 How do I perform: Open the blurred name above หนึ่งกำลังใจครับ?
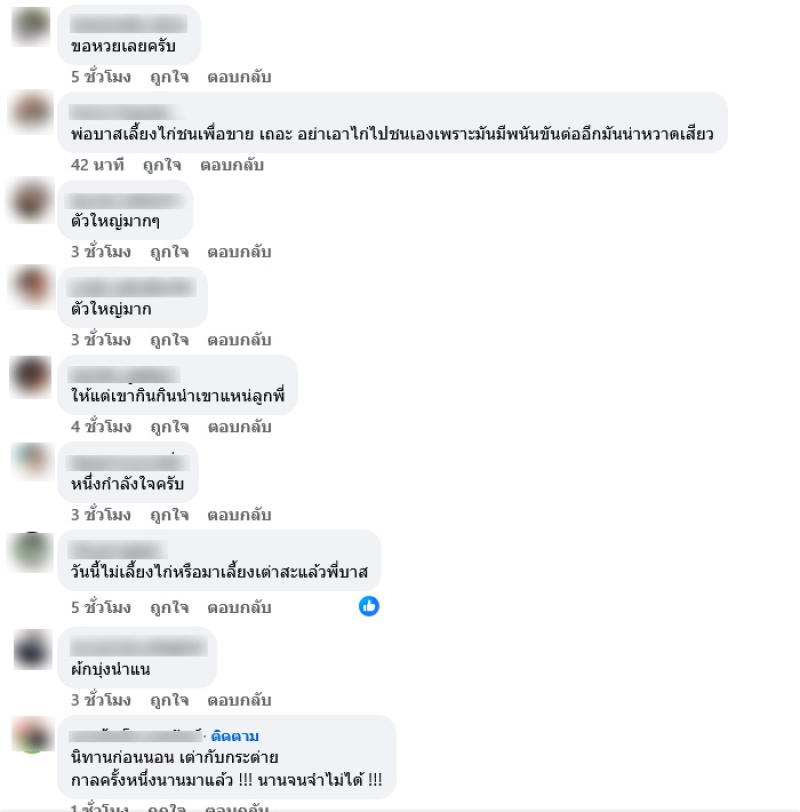tap(128, 462)
